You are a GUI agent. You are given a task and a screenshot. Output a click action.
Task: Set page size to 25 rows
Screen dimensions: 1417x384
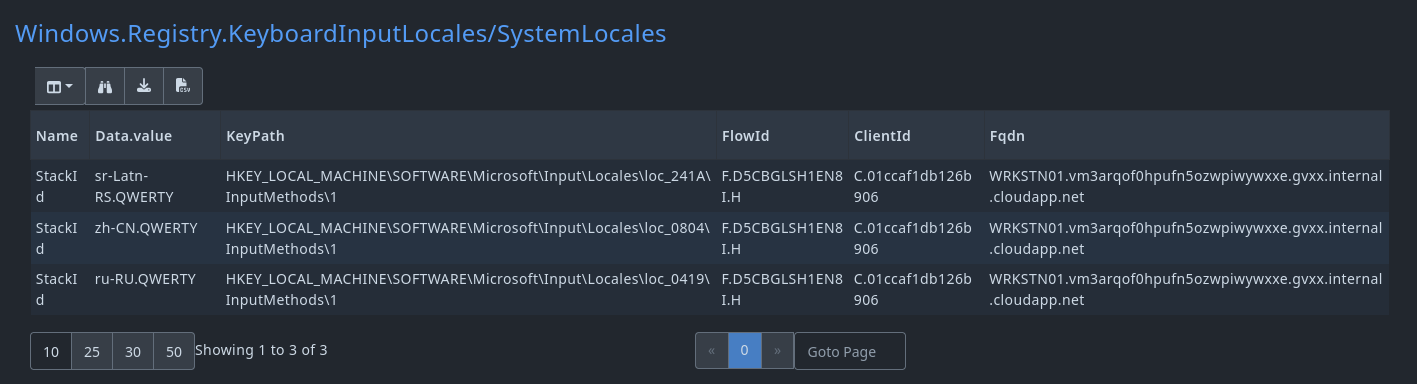tap(92, 352)
